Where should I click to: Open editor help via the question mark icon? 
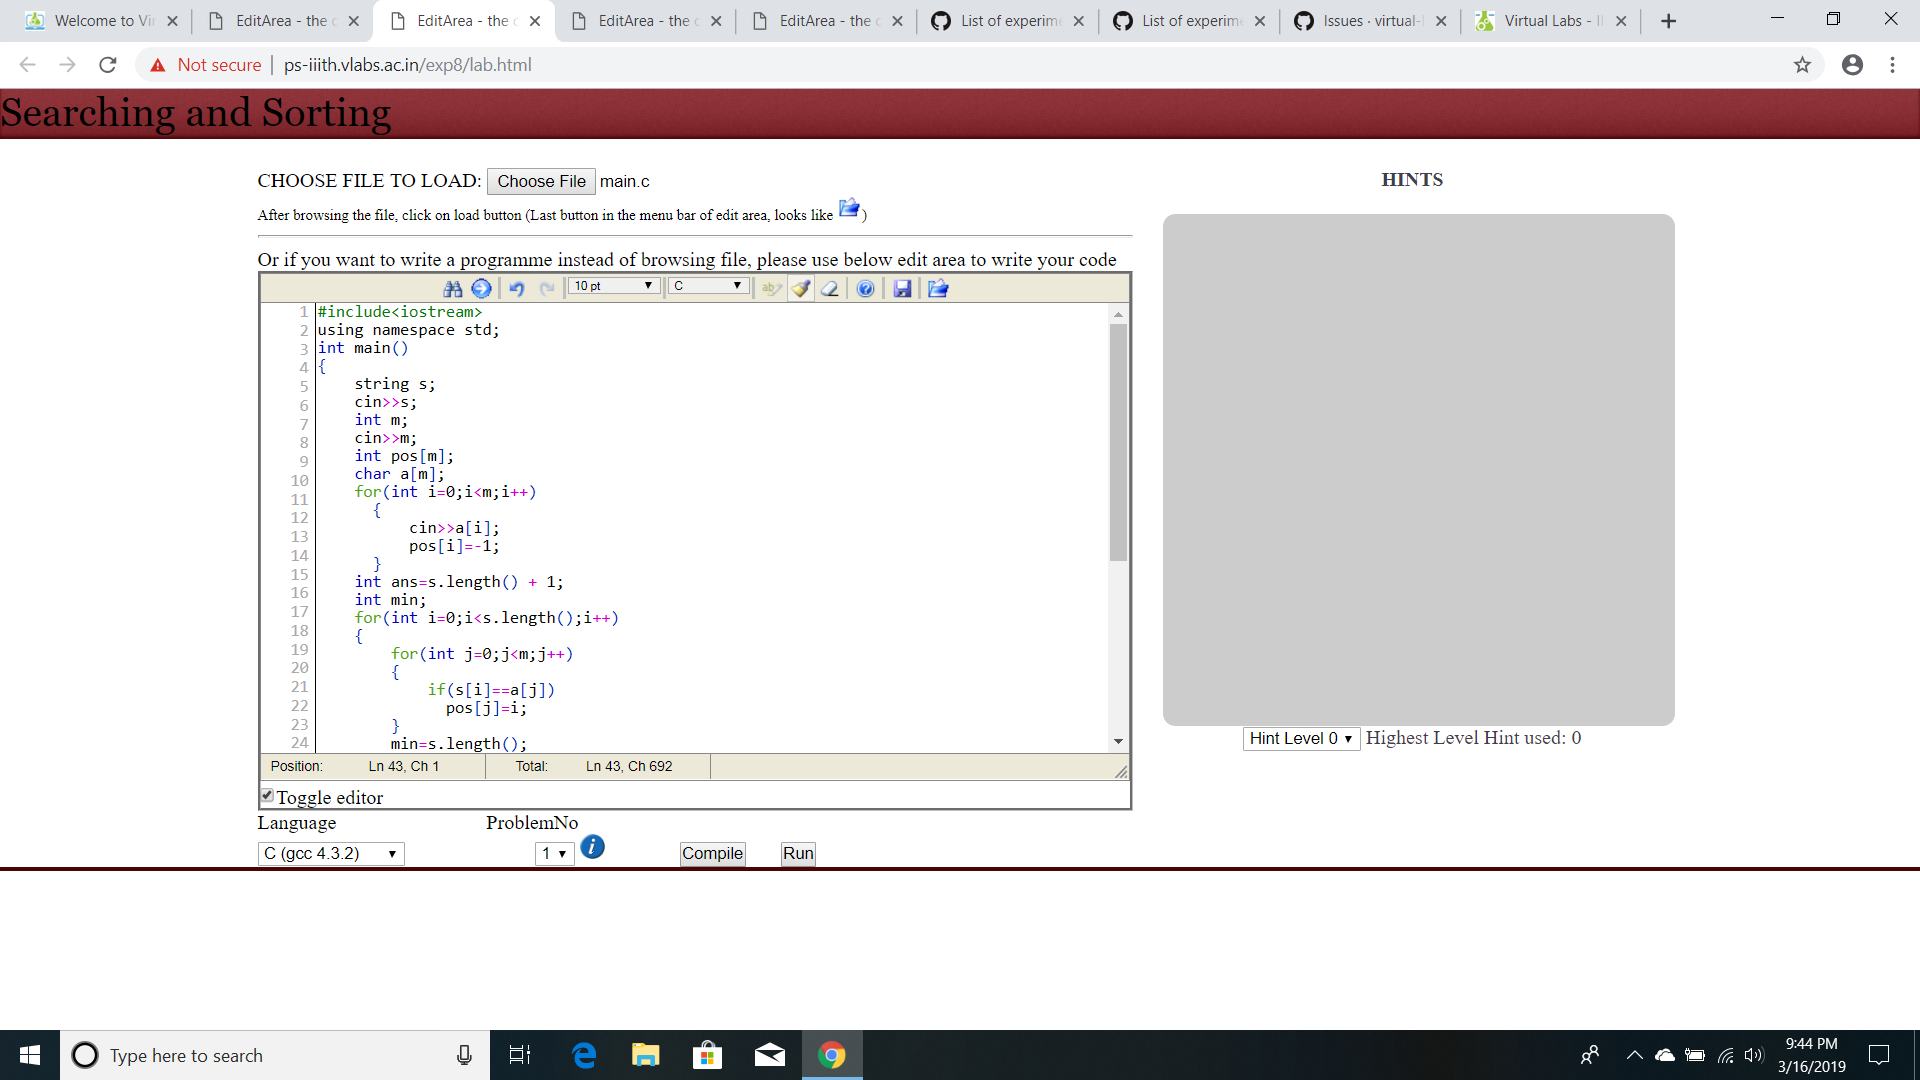click(865, 288)
